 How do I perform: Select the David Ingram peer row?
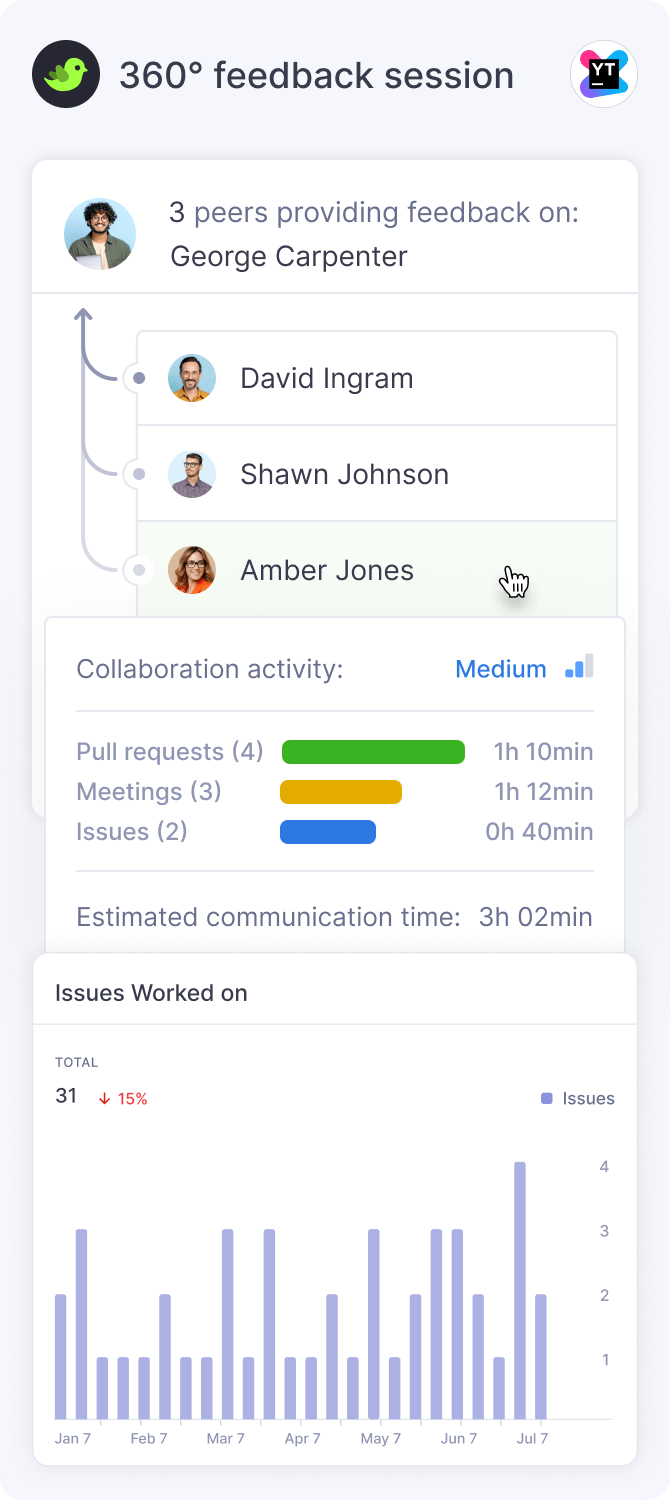(376, 378)
